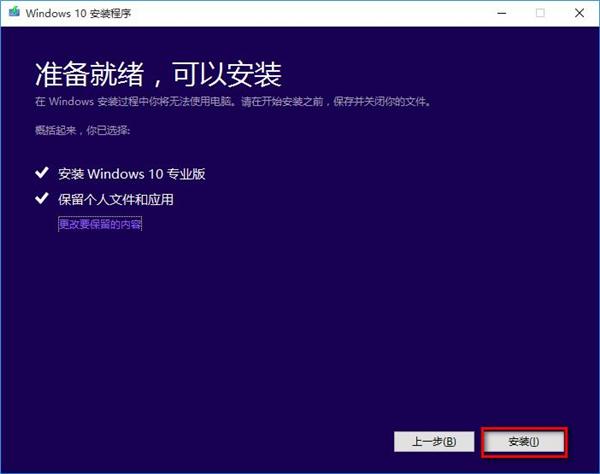Click 请在开始安装之前 in the subtitle sentence

coord(282,102)
